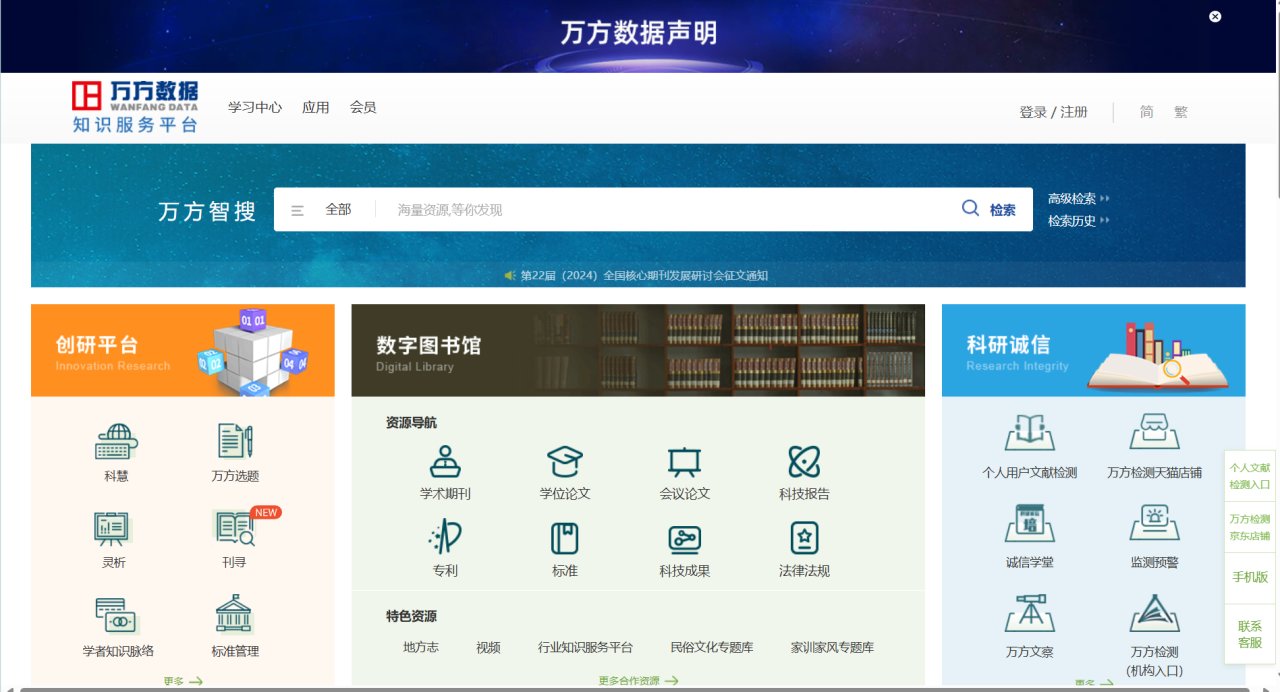Switch to simplified Chinese 简

click(x=1147, y=112)
